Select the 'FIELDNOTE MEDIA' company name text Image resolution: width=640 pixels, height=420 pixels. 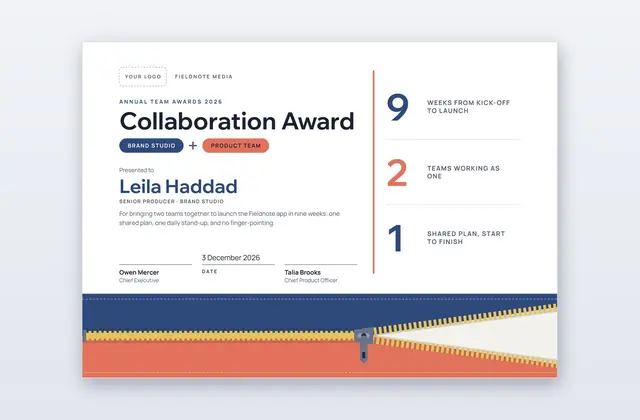coord(204,76)
